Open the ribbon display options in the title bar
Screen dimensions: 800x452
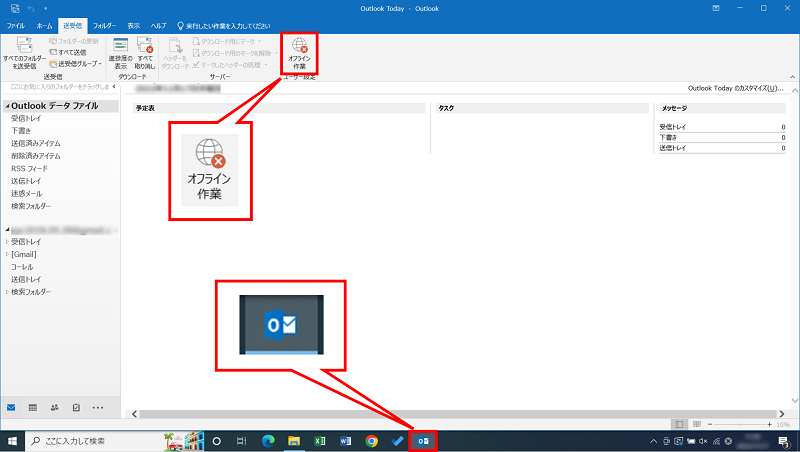716,8
